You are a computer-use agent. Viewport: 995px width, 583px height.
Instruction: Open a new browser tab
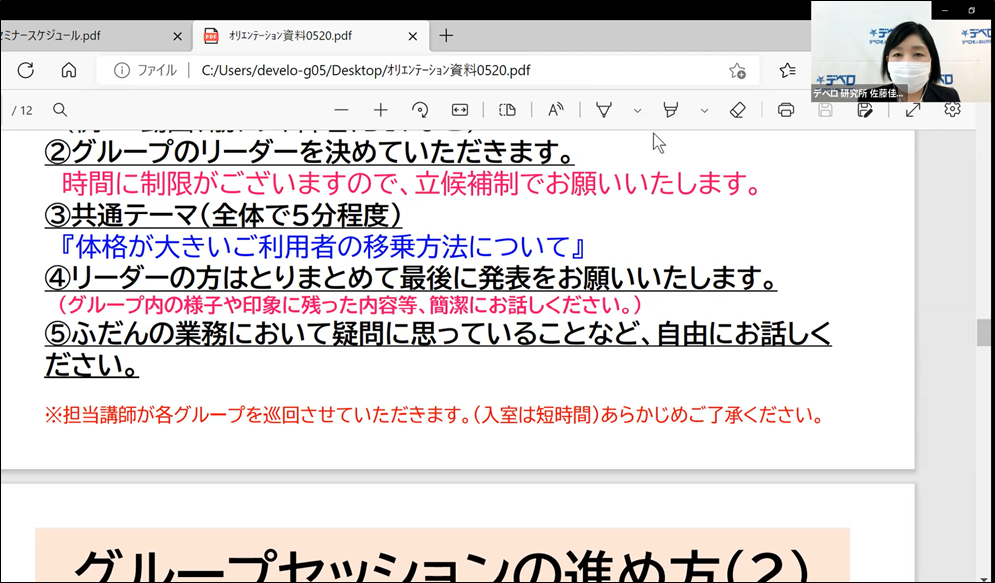446,36
